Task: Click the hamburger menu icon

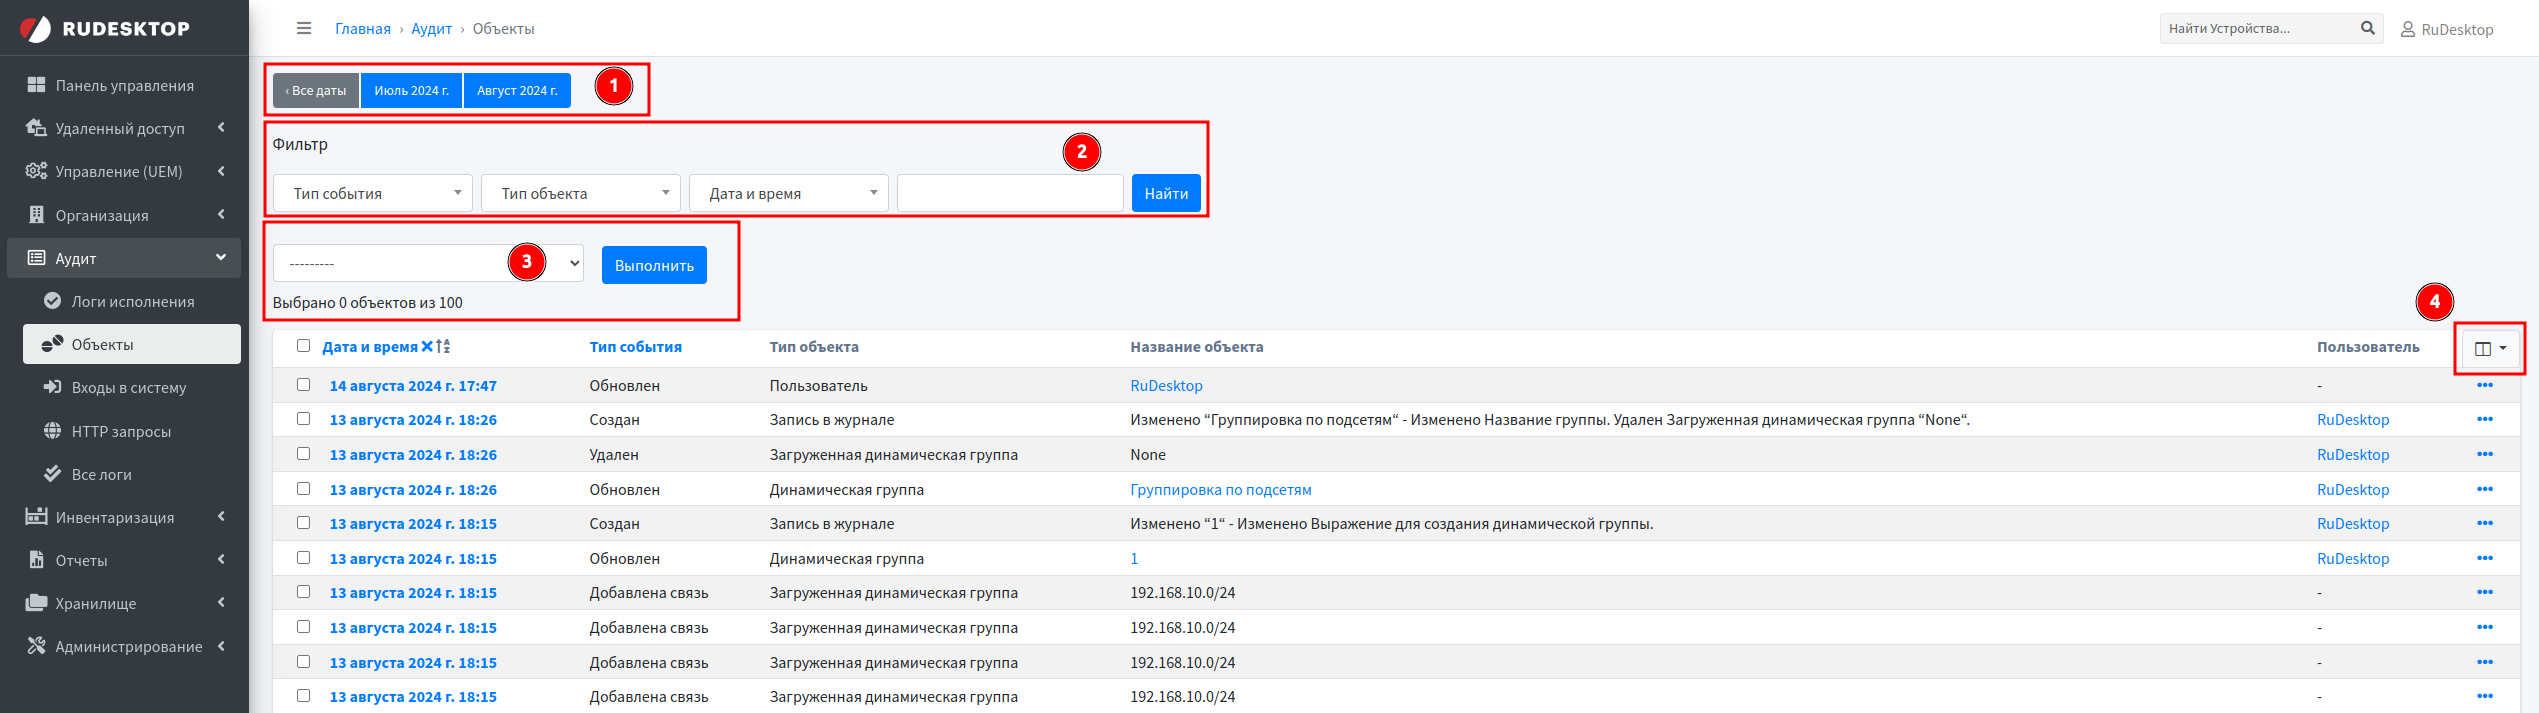Action: pos(304,28)
